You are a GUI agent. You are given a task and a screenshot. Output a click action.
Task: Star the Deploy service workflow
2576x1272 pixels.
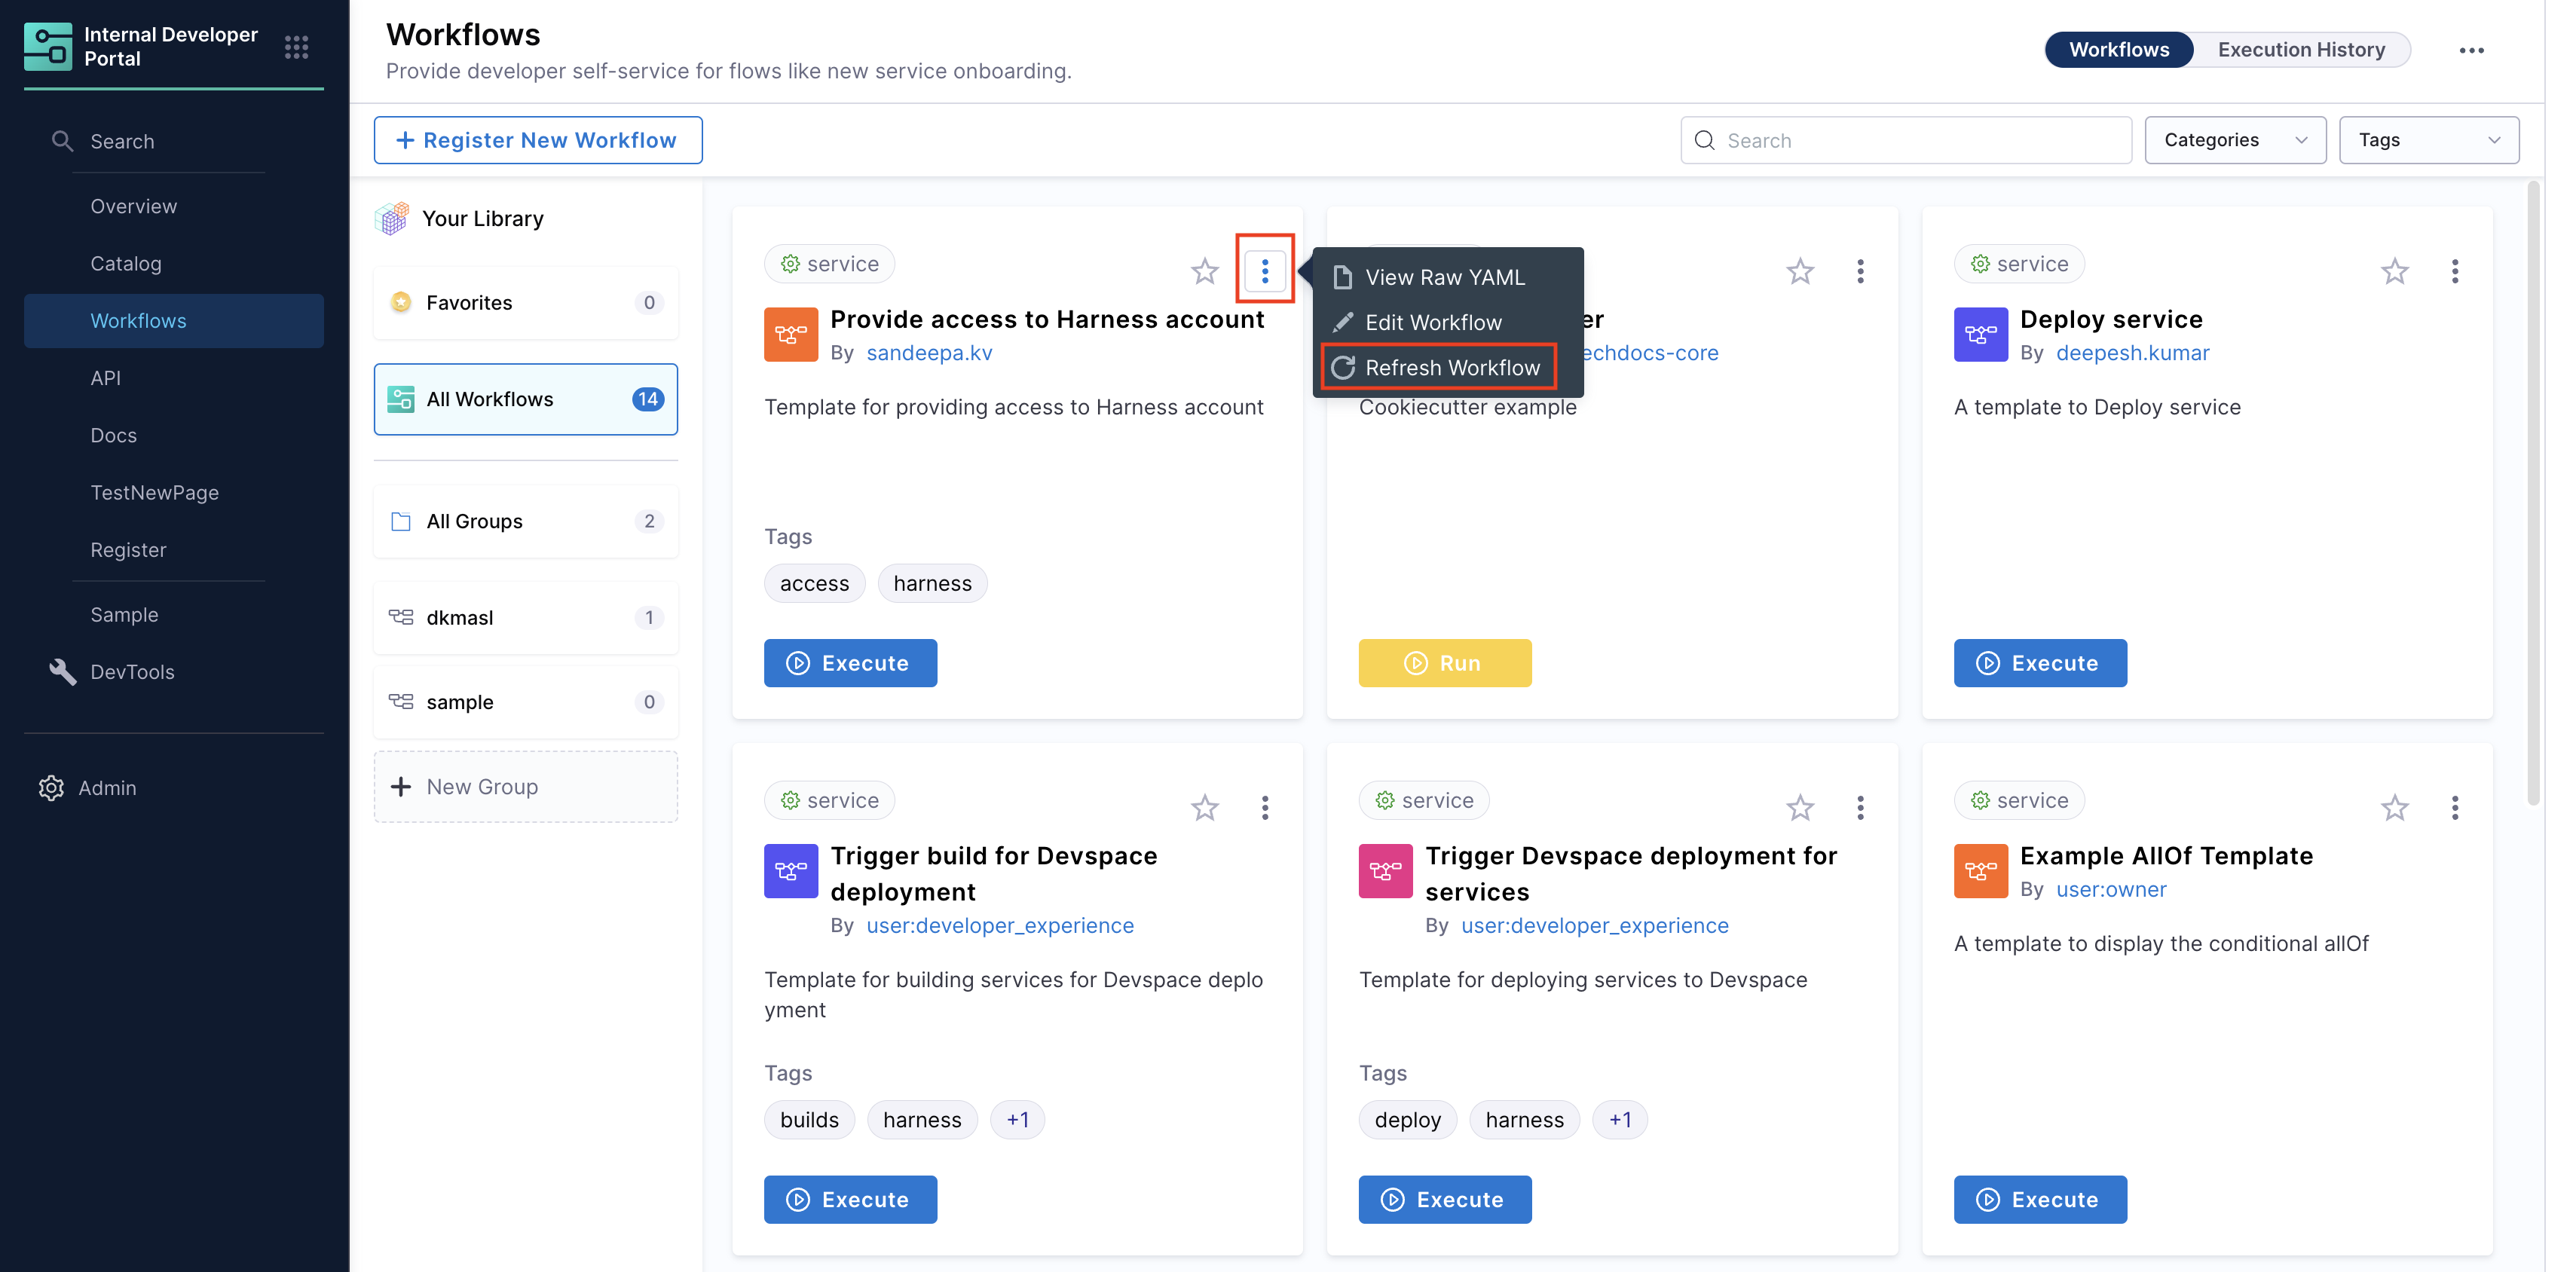(2394, 271)
